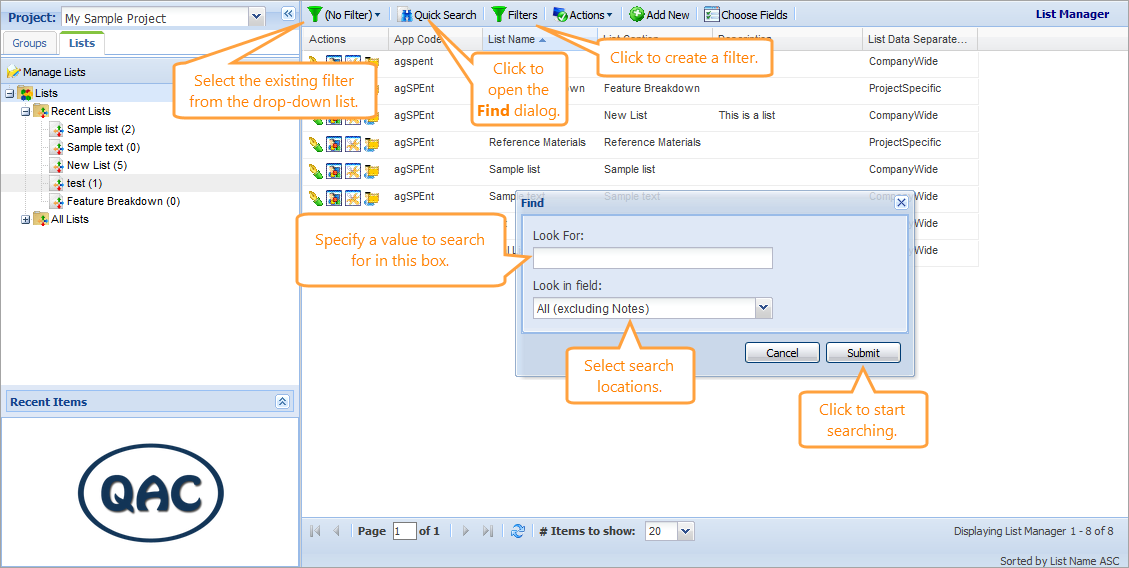Click the Feature Breakdown list caption cell
1129x568 pixels.
(x=652, y=89)
